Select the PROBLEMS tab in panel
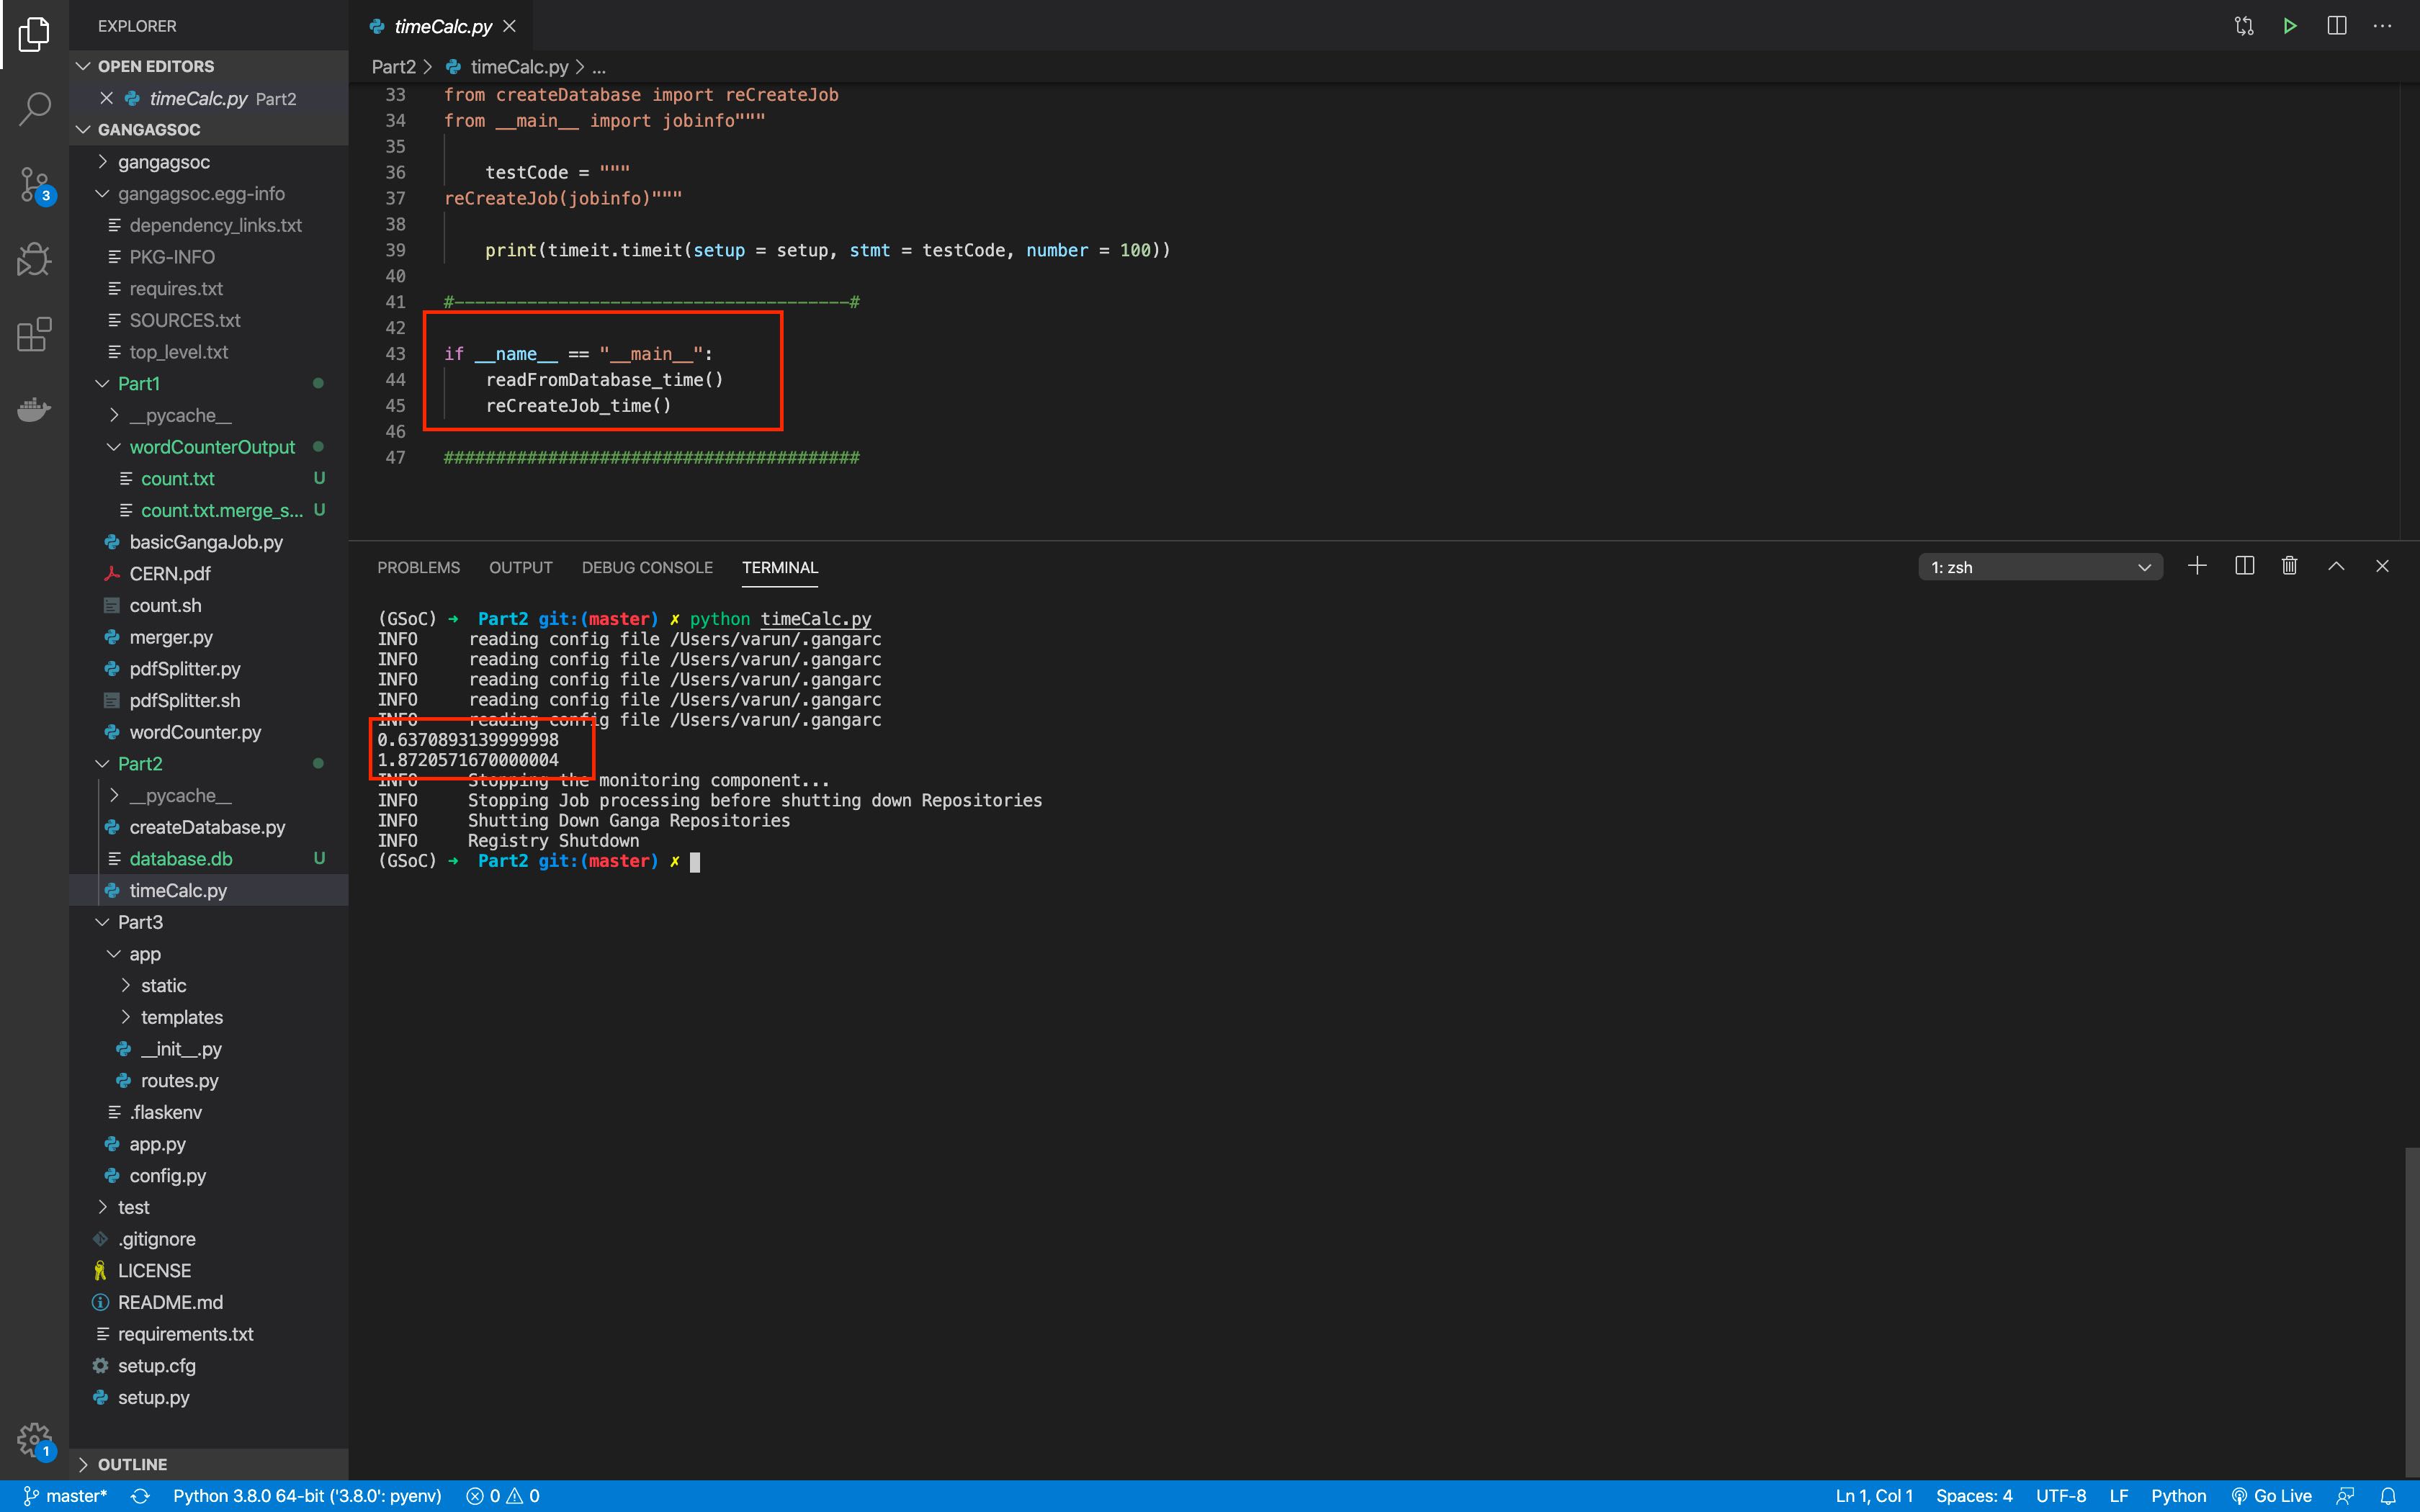Screen dimensions: 2420x1512 pos(418,566)
